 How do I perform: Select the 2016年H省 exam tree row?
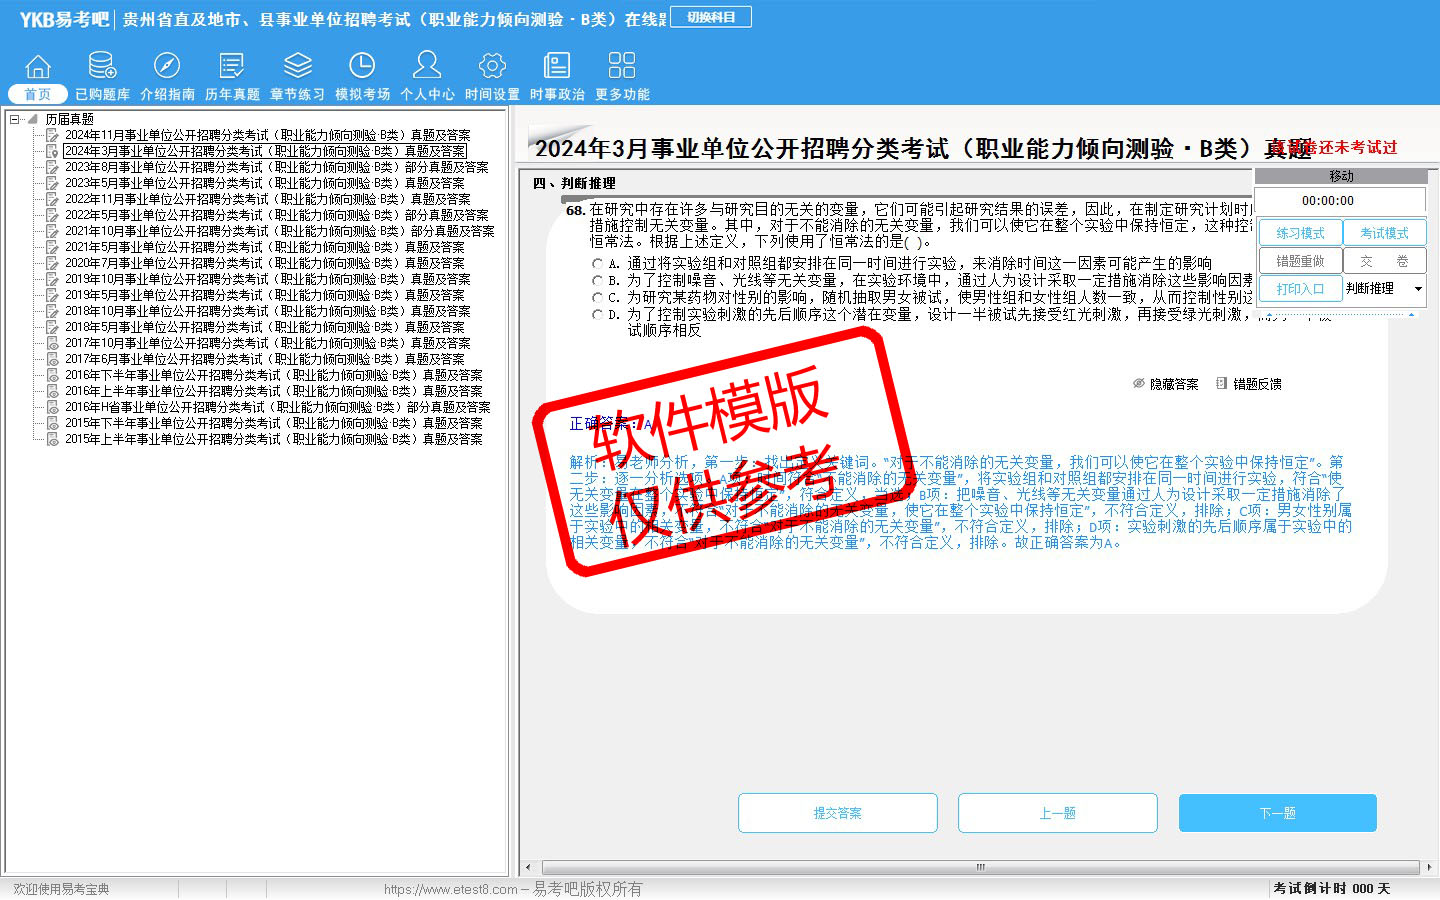(x=278, y=407)
